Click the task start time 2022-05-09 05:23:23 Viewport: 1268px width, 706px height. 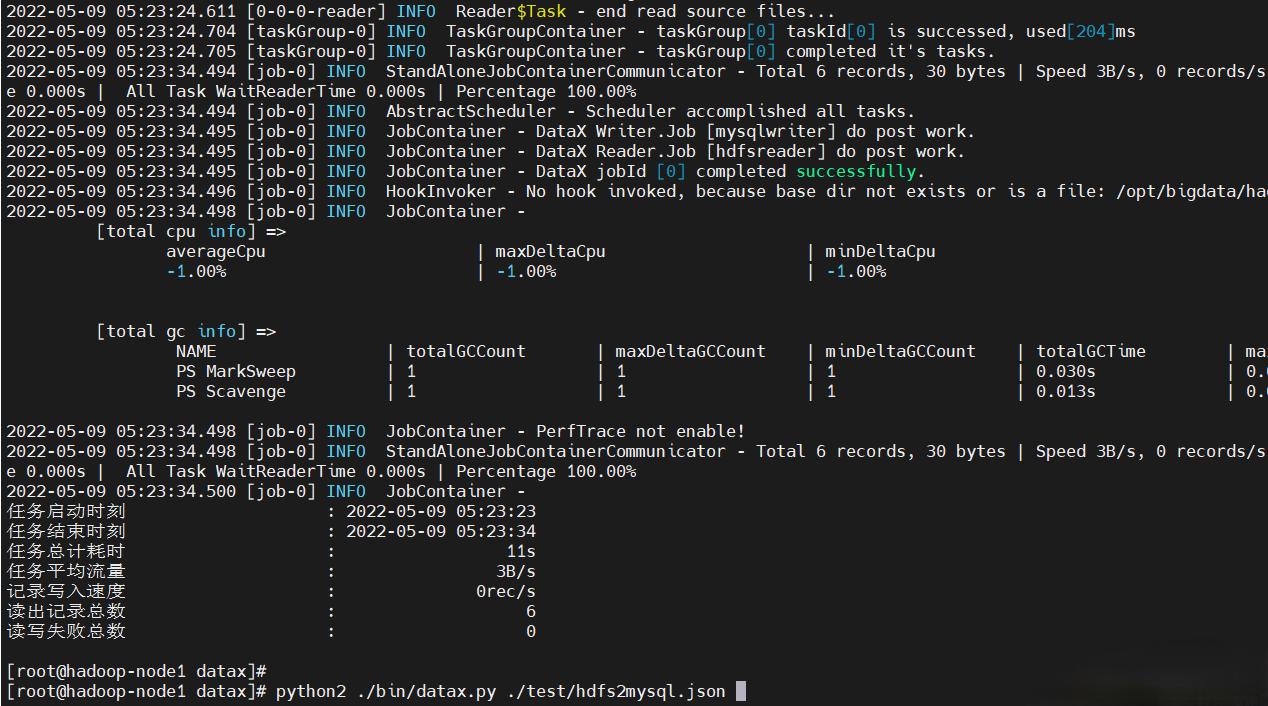pyautogui.click(x=441, y=511)
